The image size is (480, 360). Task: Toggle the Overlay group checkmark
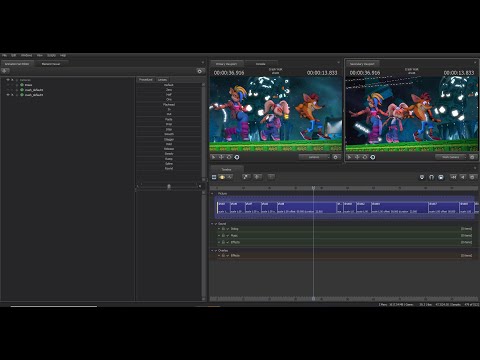(216, 251)
